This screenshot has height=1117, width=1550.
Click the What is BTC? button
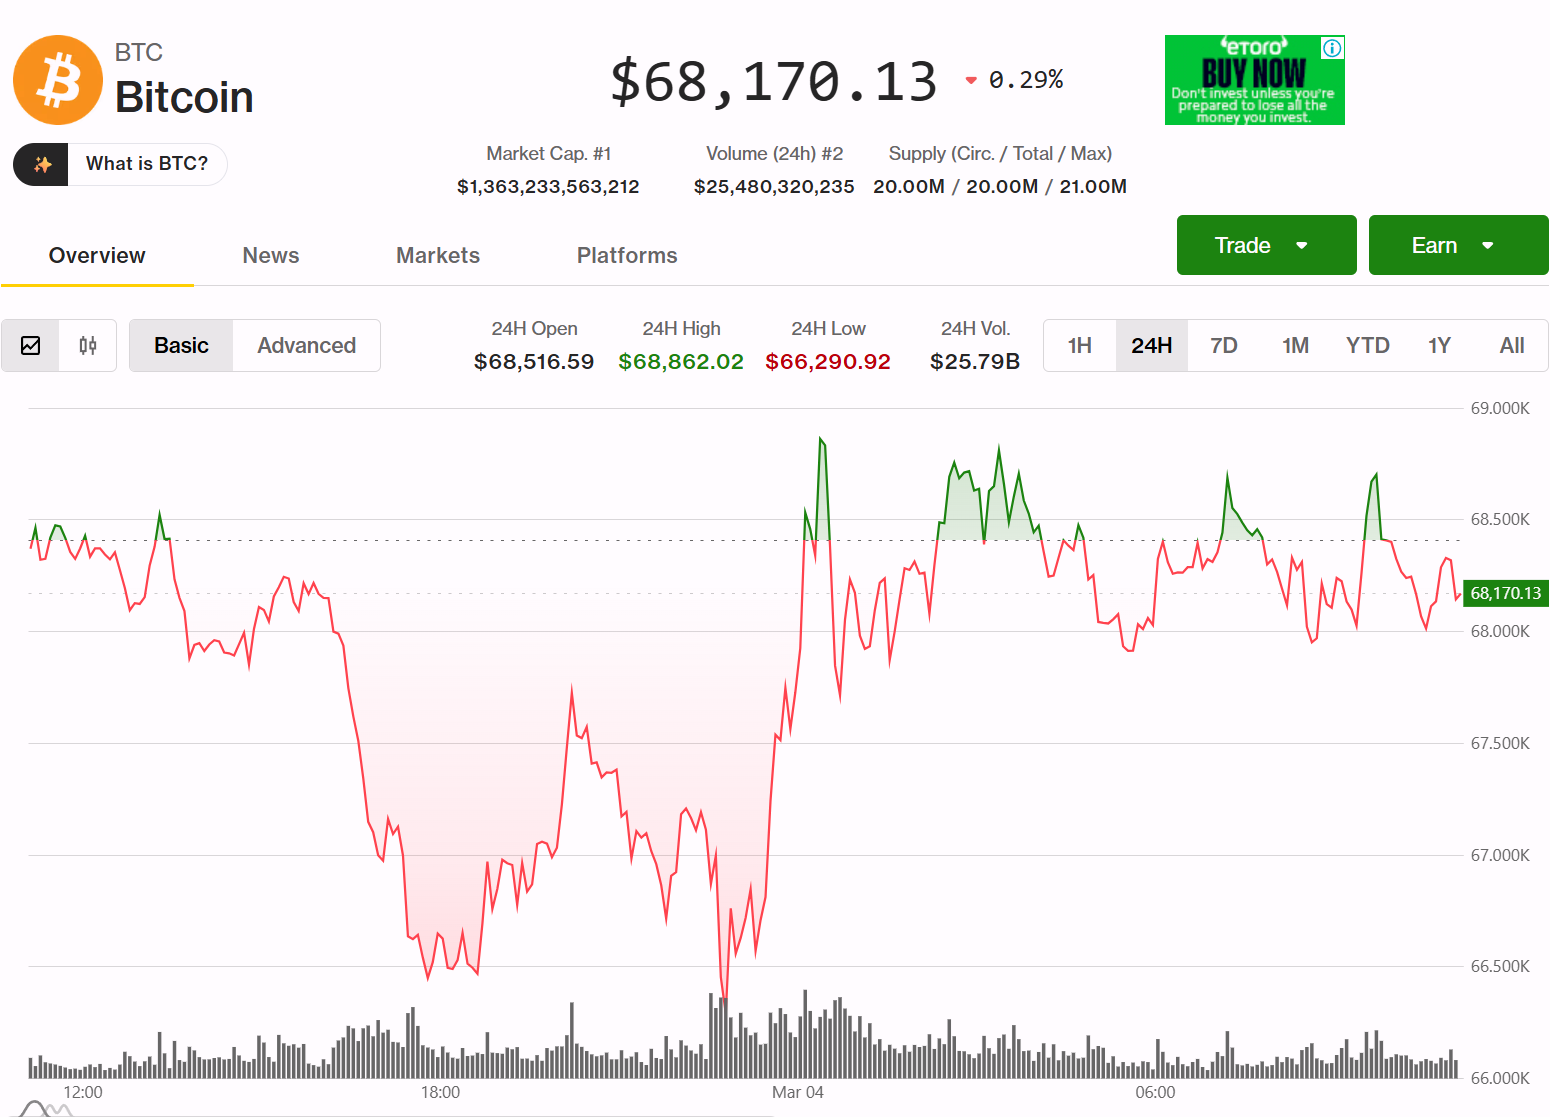pos(146,164)
